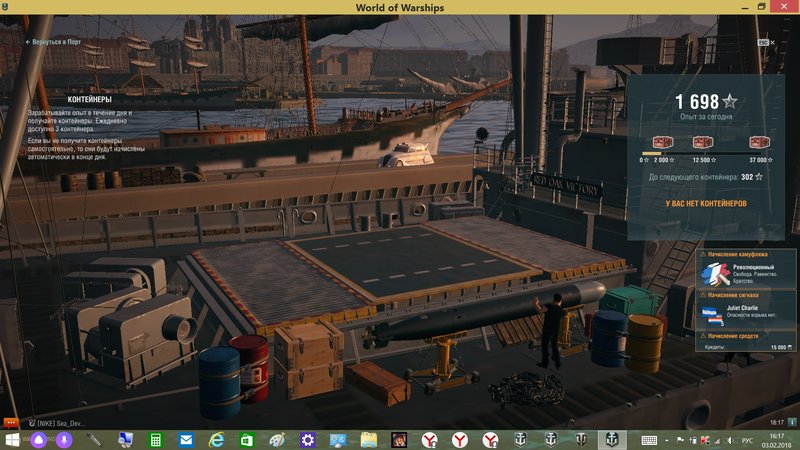This screenshot has width=800, height=450.
Task: Open the Революционный camouflage notification icon
Action: [x=715, y=274]
